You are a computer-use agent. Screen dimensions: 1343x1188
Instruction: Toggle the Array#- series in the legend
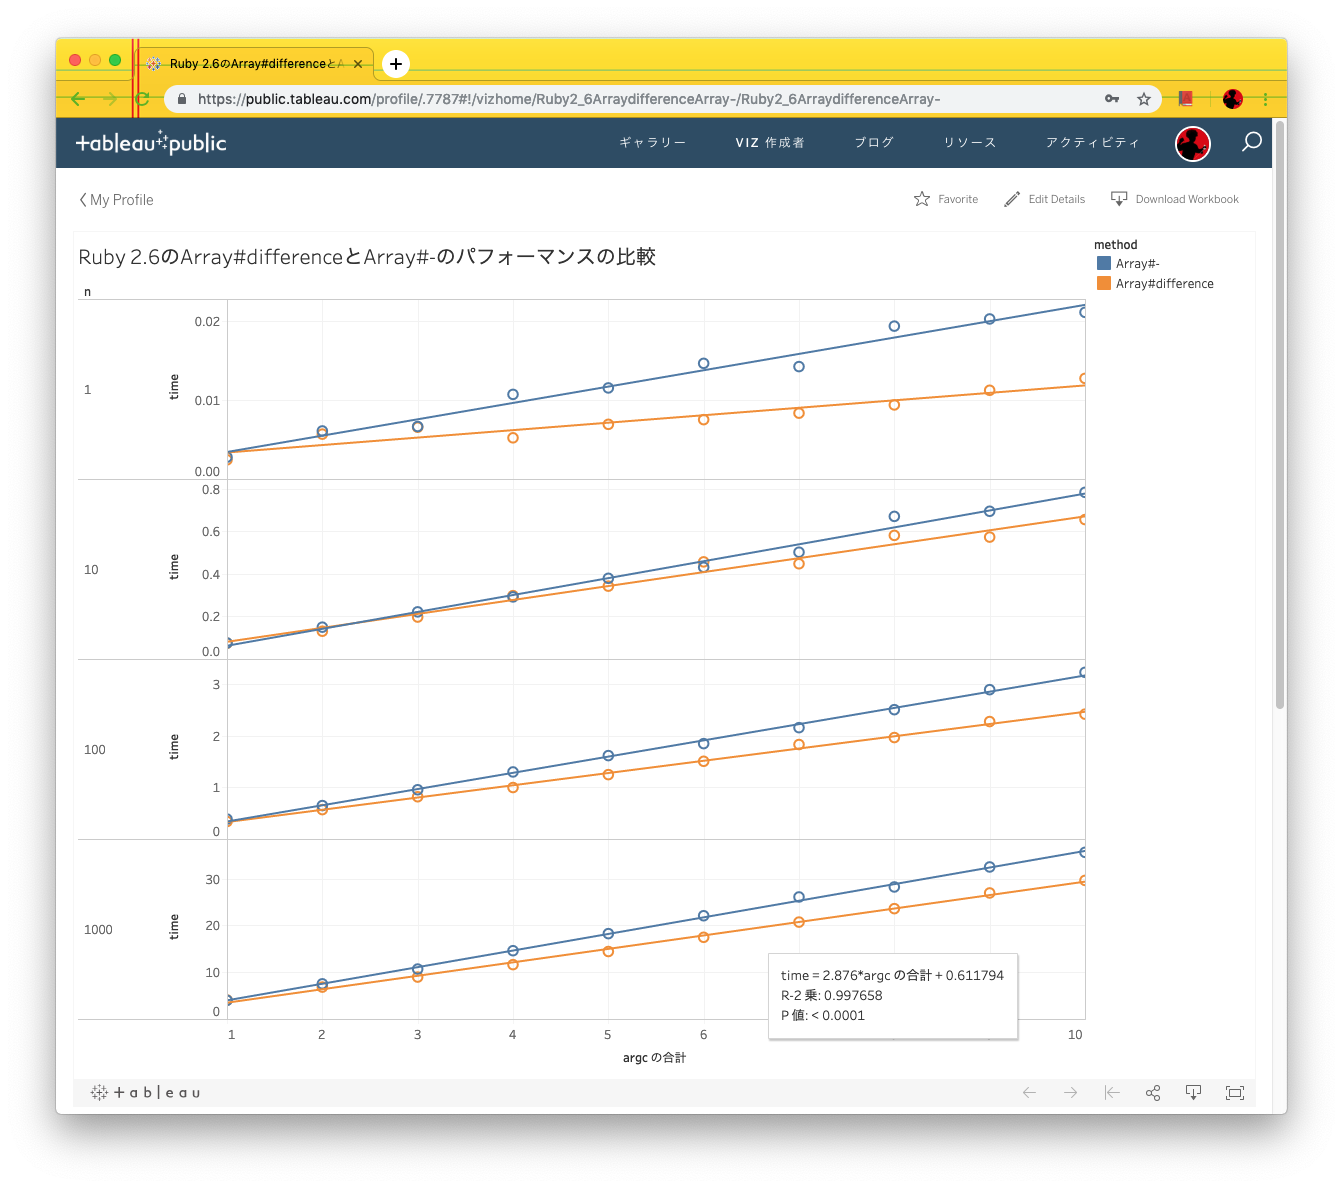click(x=1134, y=263)
